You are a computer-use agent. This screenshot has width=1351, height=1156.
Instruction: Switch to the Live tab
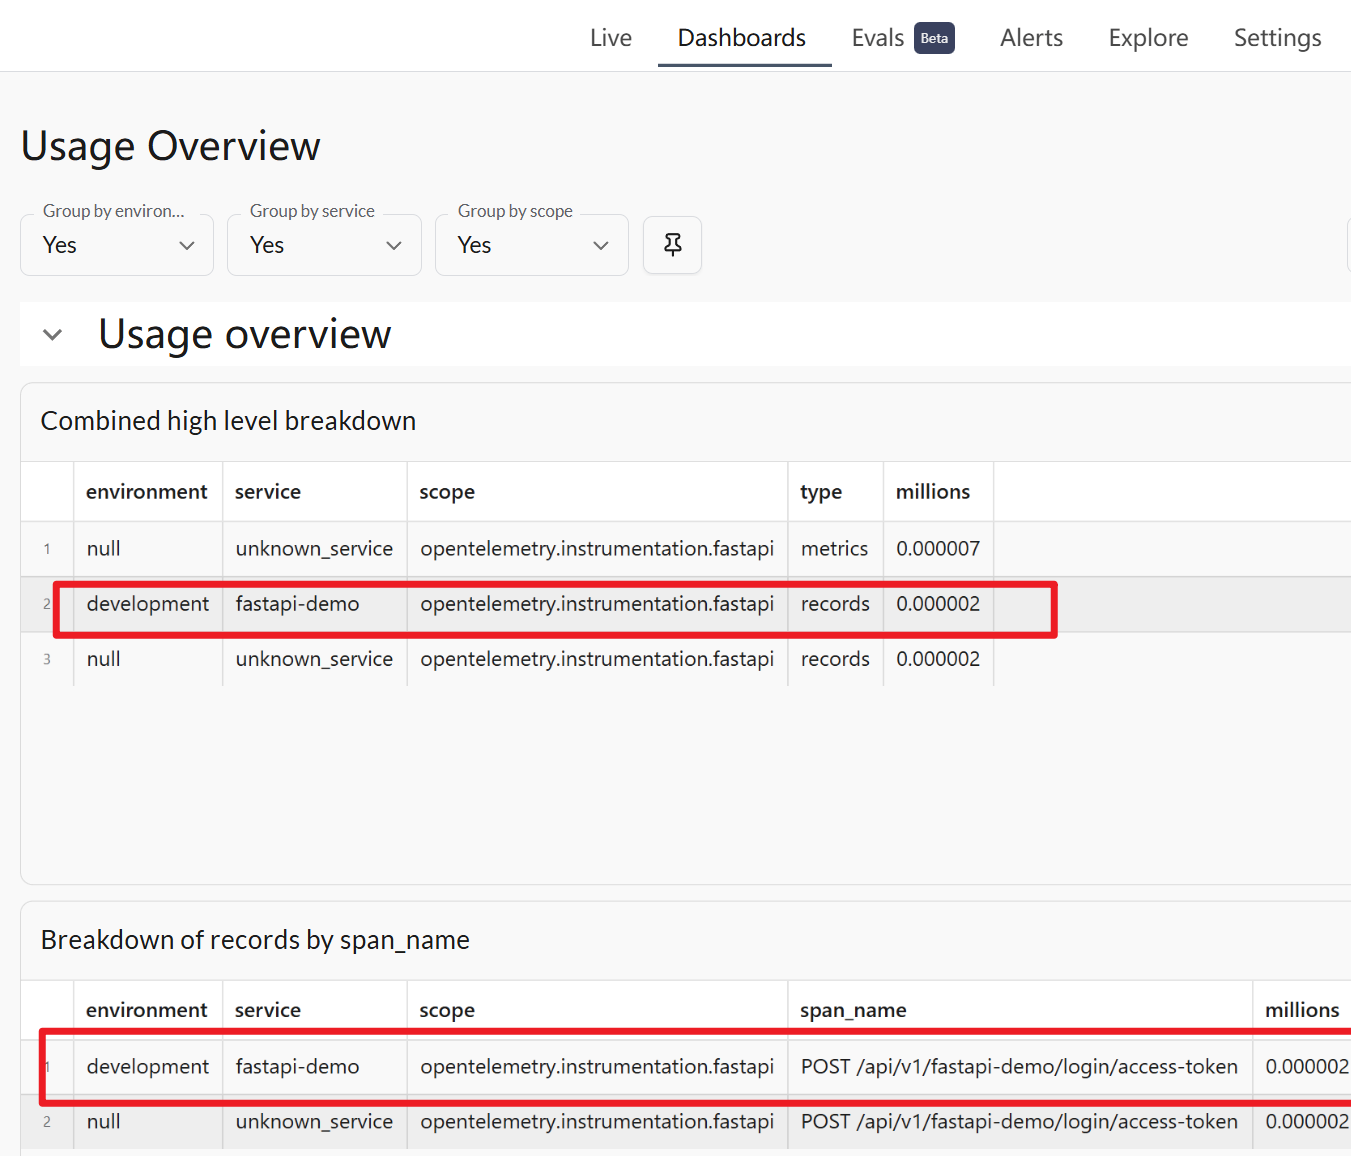point(610,38)
